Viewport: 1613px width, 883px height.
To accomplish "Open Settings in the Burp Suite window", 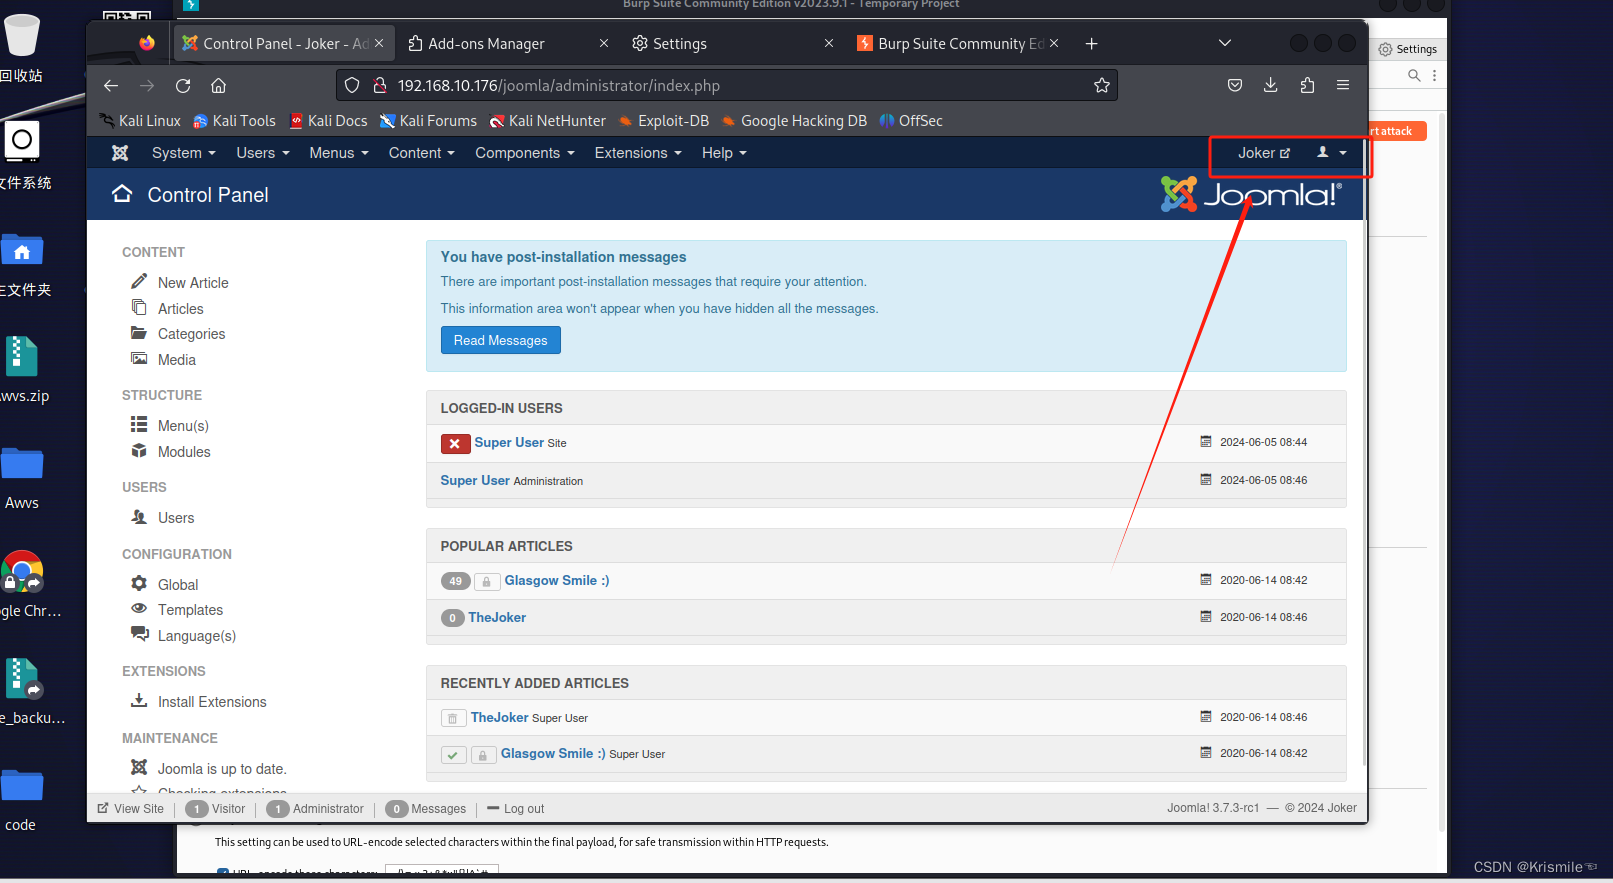I will pyautogui.click(x=1407, y=49).
